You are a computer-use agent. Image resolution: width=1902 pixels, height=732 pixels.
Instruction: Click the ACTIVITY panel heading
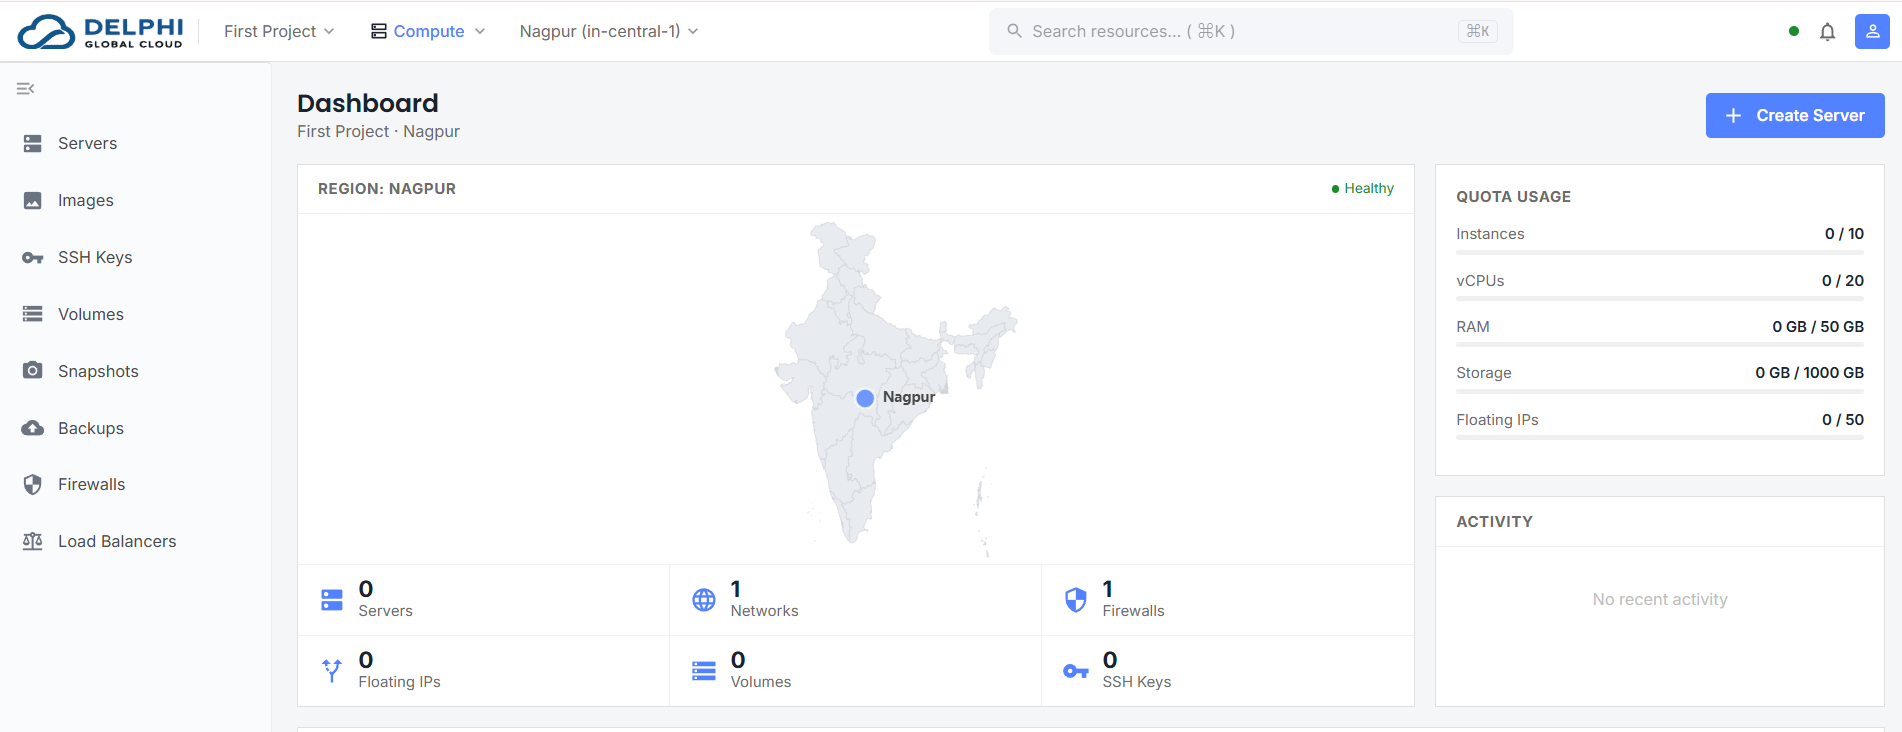(x=1494, y=522)
